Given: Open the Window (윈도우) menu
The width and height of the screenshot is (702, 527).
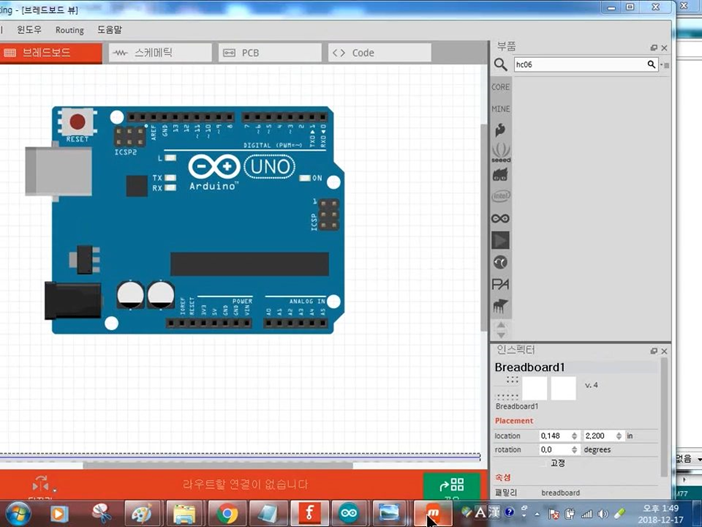Looking at the screenshot, I should click(x=29, y=30).
